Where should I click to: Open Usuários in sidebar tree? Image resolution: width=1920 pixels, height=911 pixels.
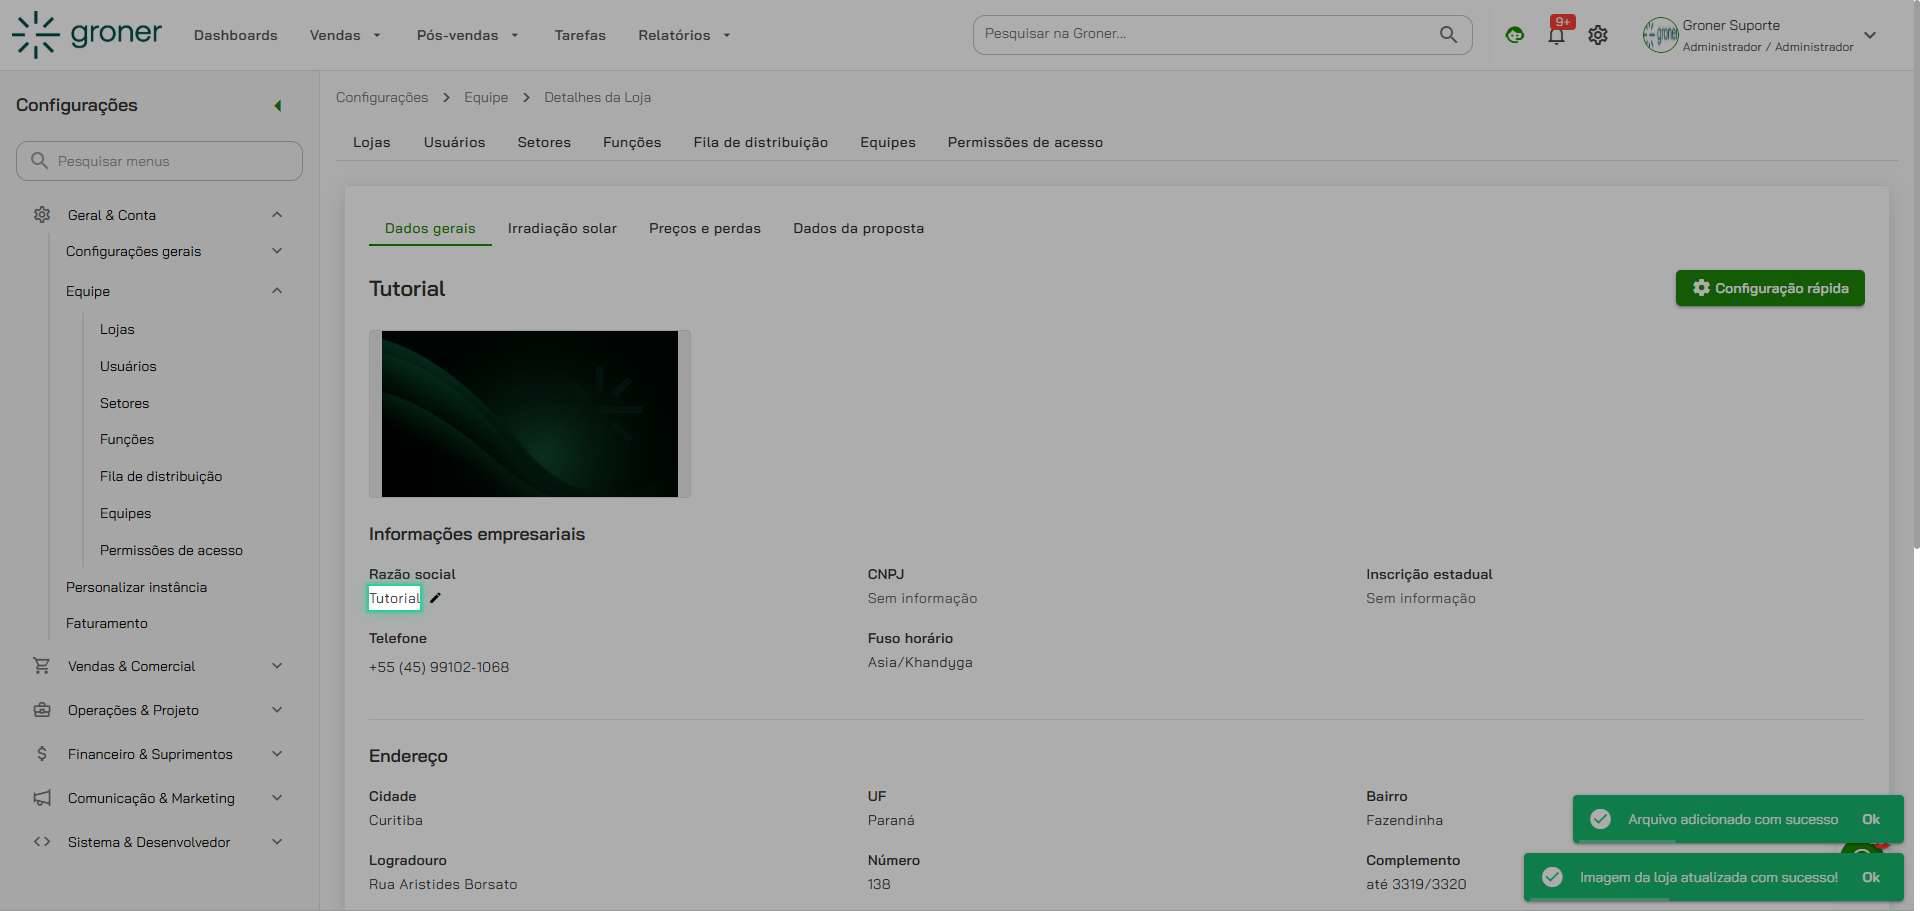[128, 366]
